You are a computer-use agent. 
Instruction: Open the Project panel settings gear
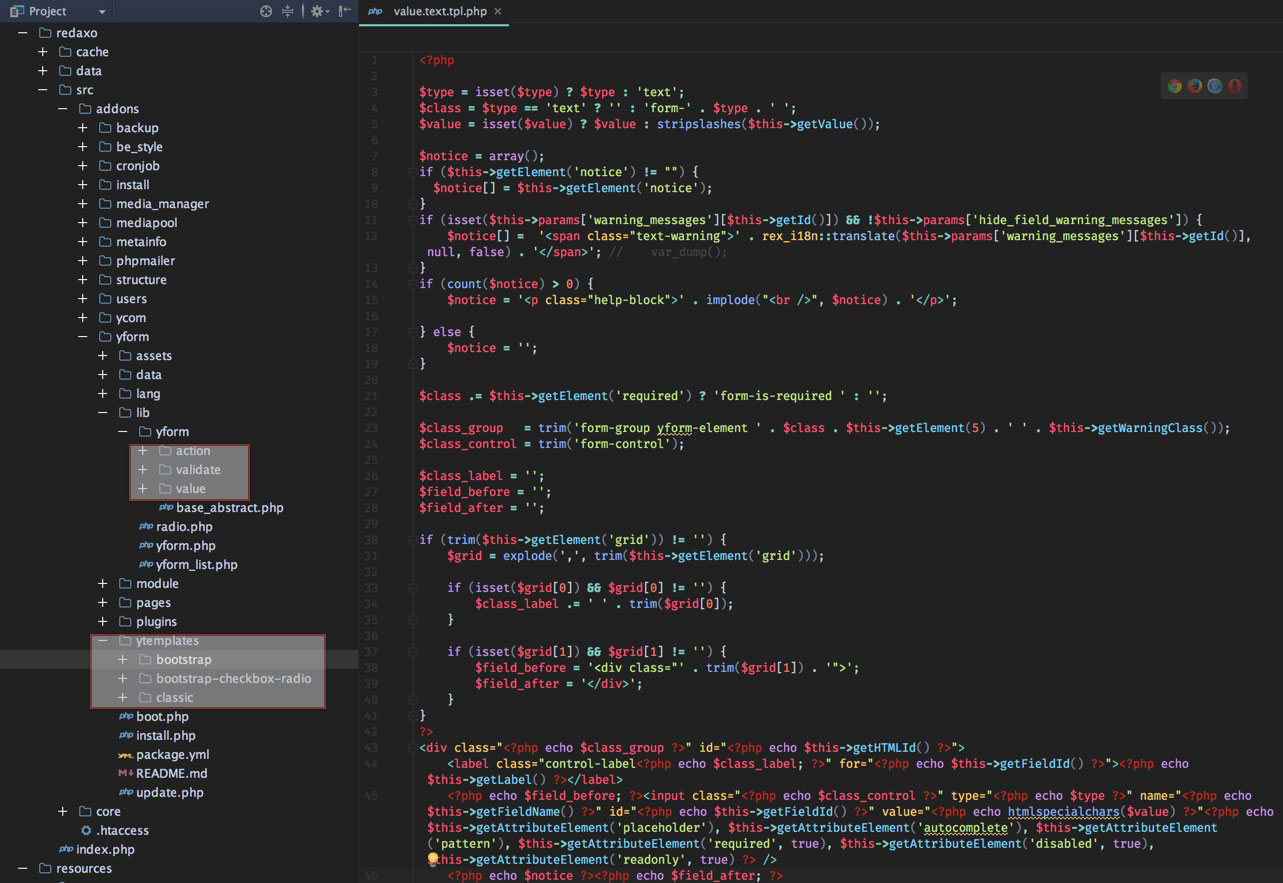[x=317, y=11]
